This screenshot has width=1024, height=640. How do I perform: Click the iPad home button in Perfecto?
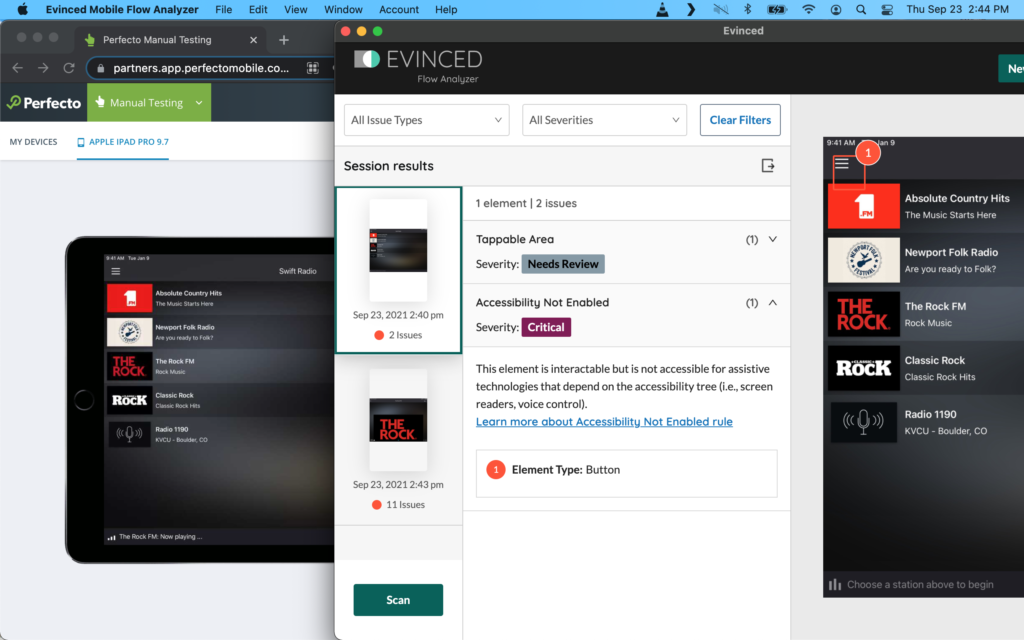click(84, 400)
